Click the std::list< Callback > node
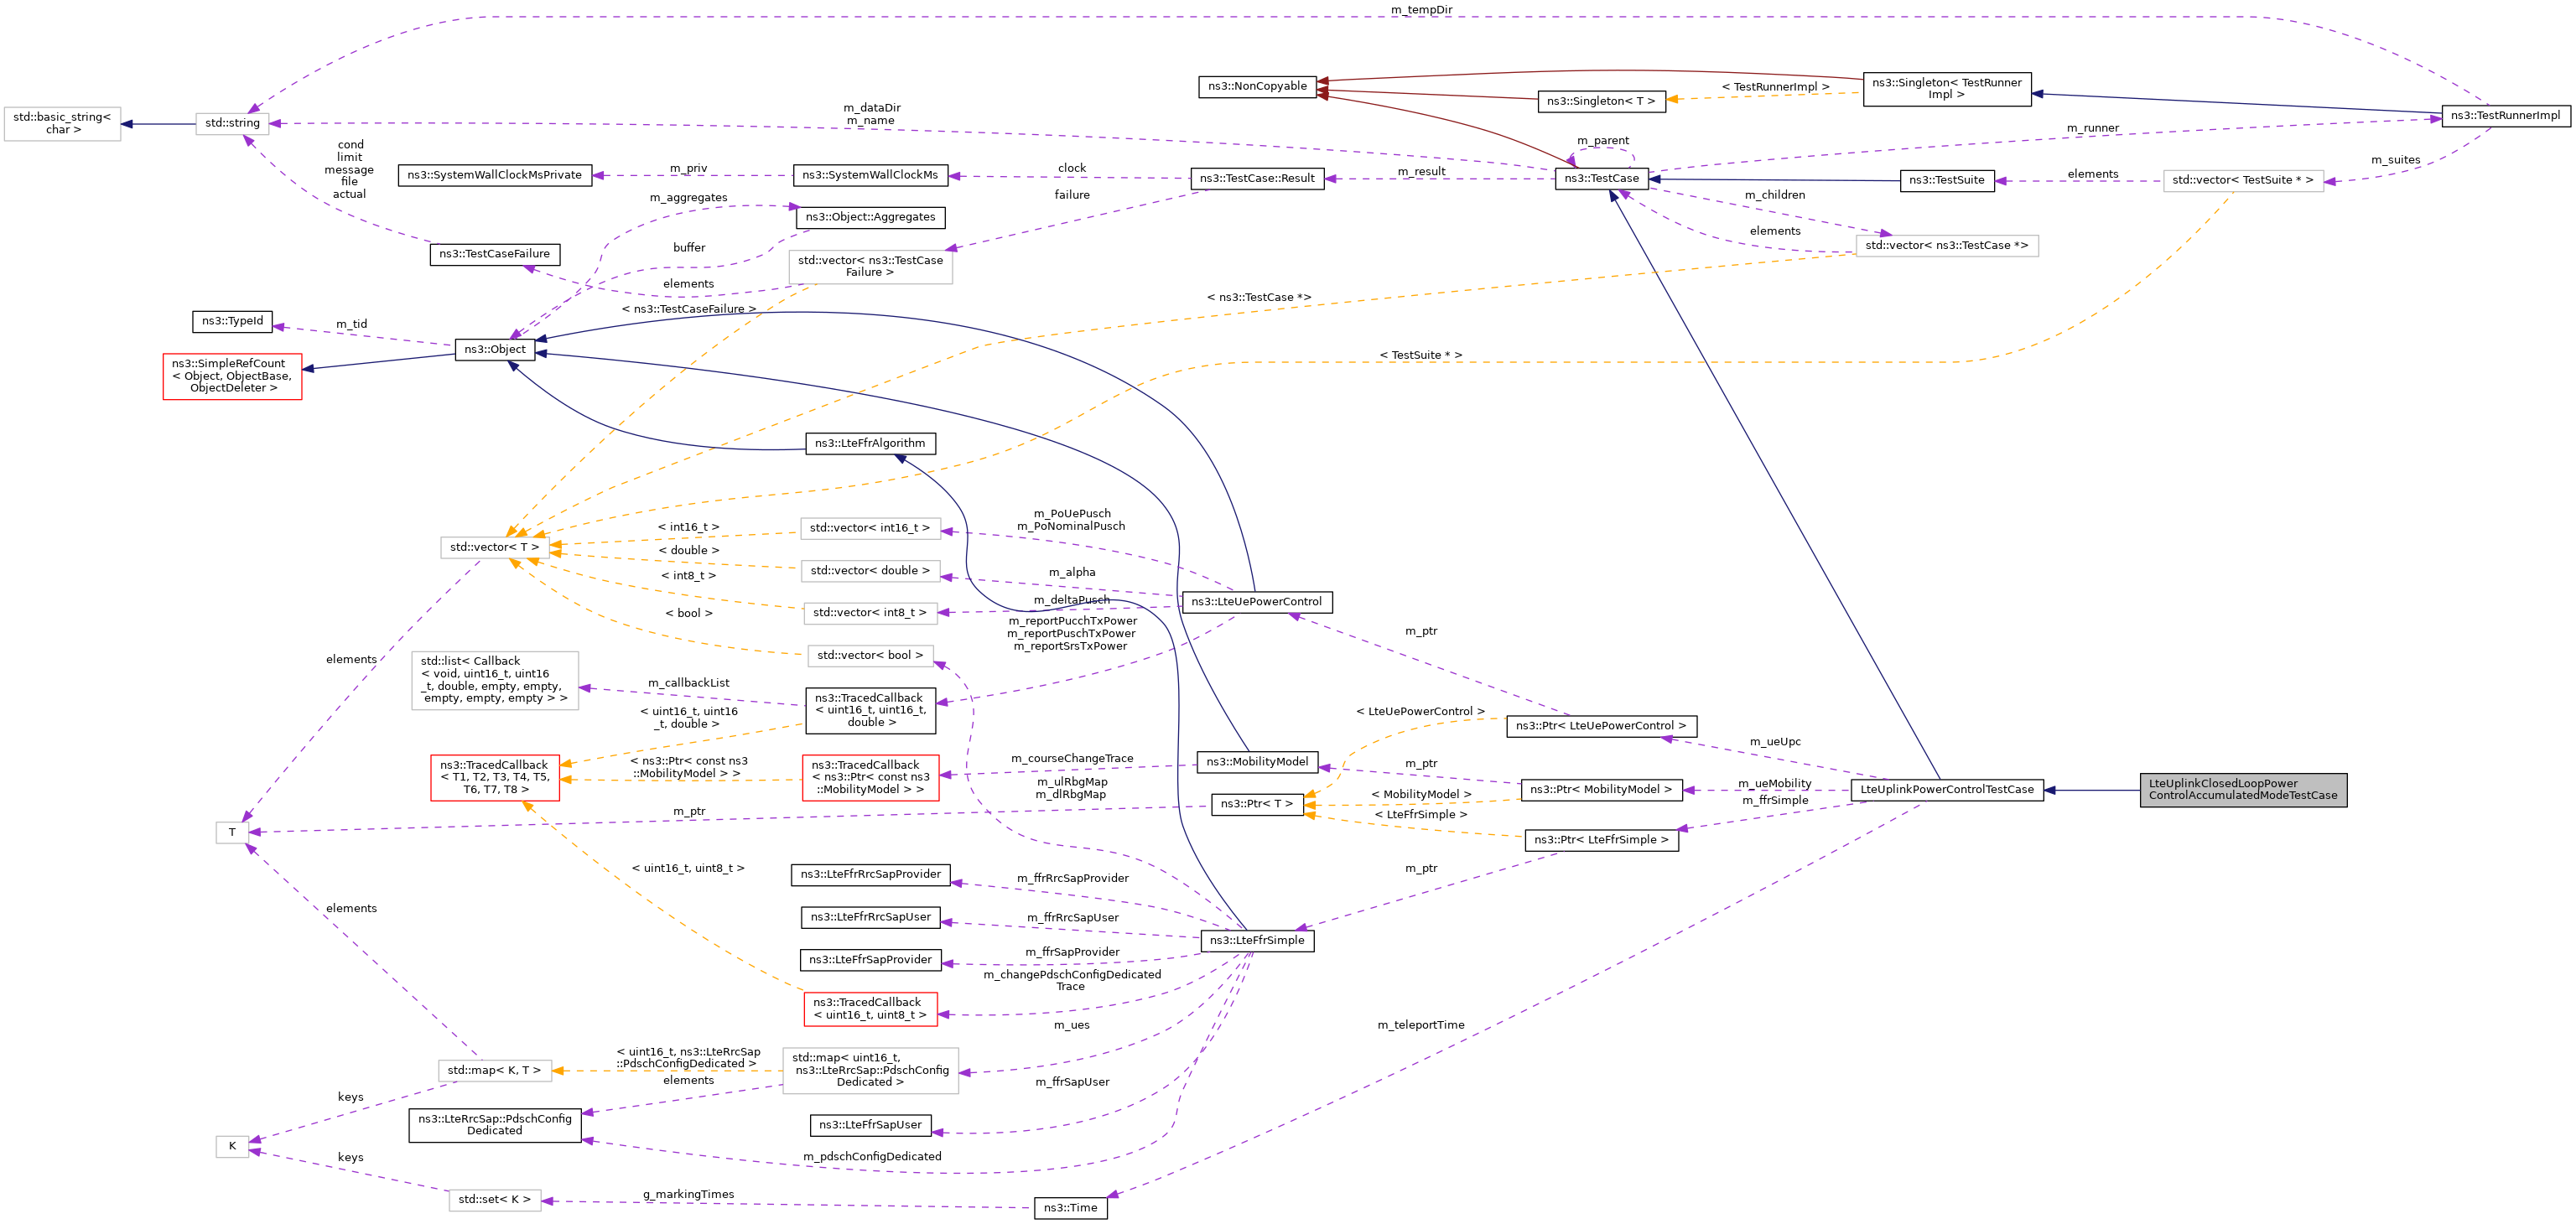 click(x=494, y=681)
